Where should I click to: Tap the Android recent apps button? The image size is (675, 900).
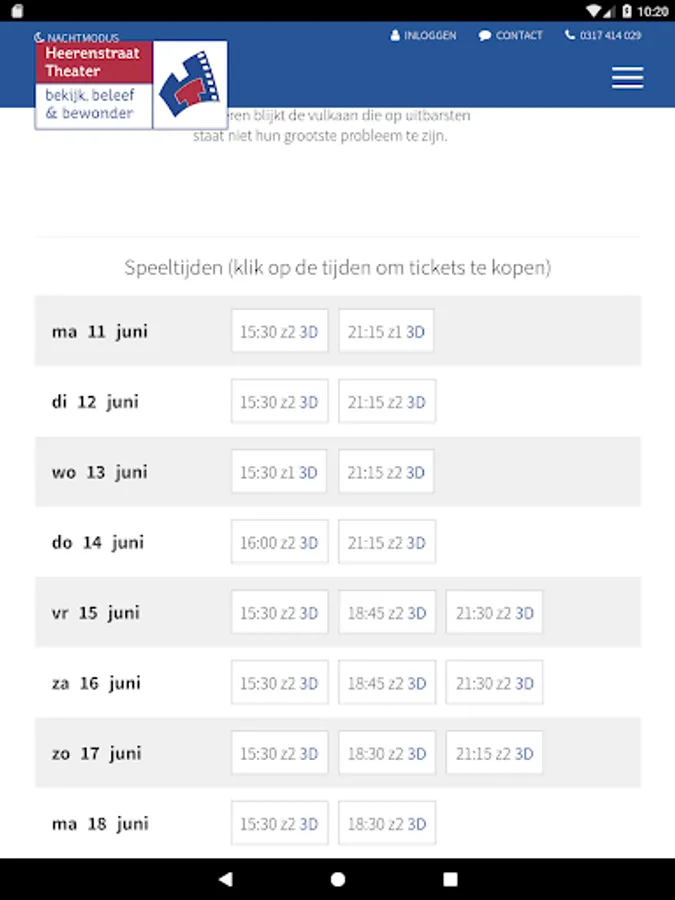451,879
